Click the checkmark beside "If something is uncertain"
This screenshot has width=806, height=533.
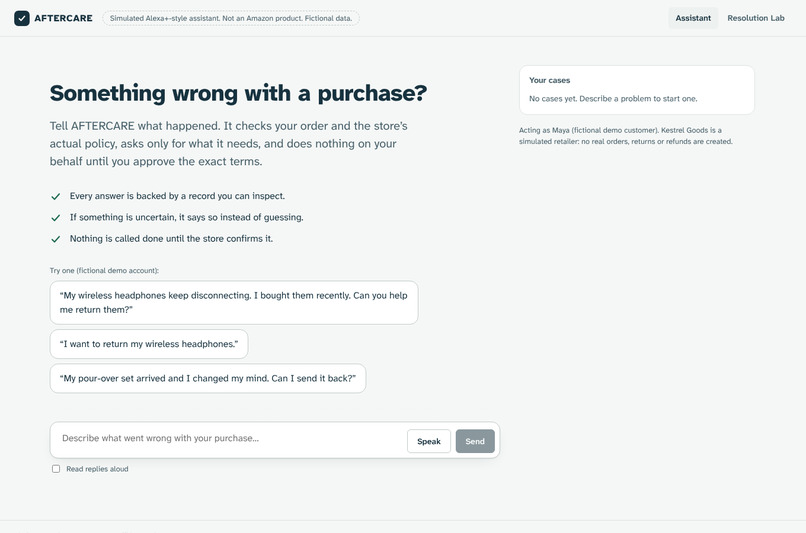[56, 217]
